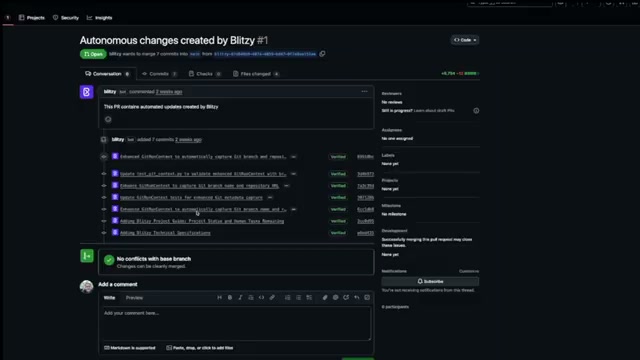Expand details of 'Git metadata capture' commit
The image size is (640, 360).
tap(270, 198)
